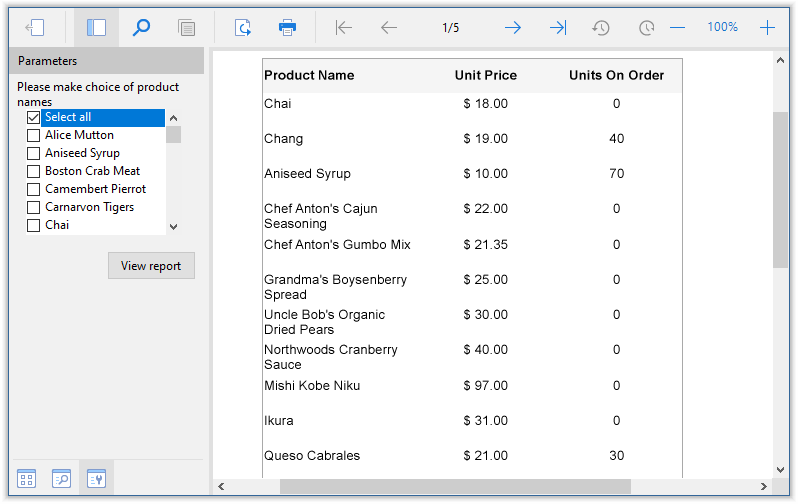Check the Boston Crab Meat checkbox

point(34,171)
